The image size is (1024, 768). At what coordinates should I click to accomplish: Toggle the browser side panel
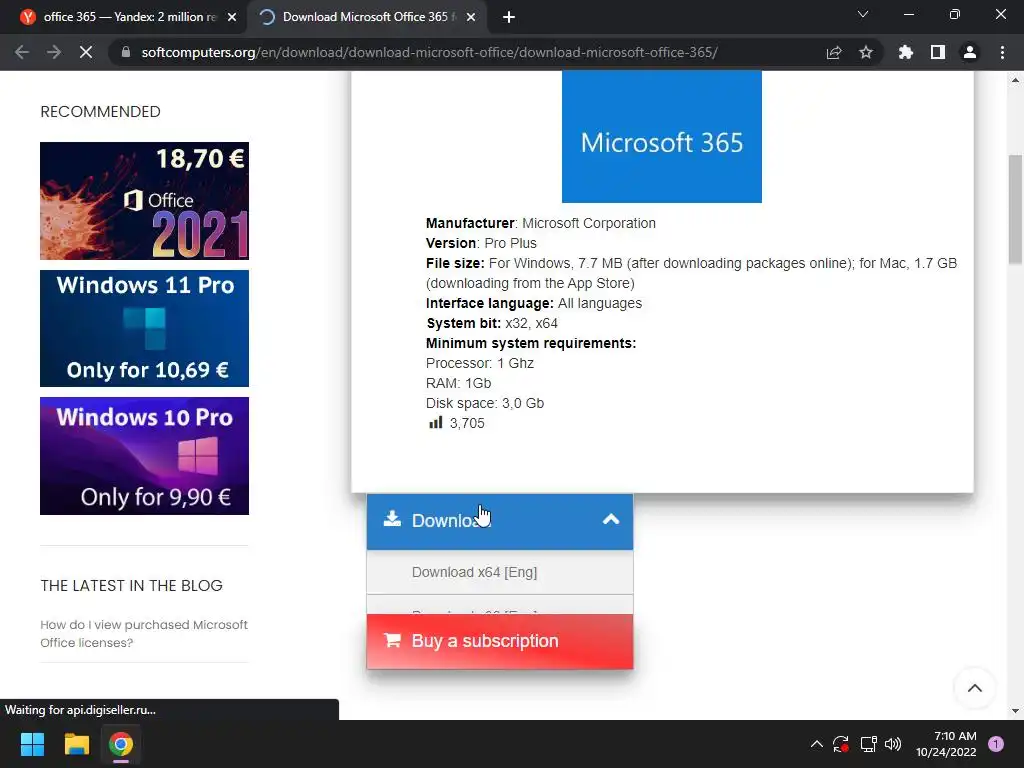pyautogui.click(x=938, y=52)
